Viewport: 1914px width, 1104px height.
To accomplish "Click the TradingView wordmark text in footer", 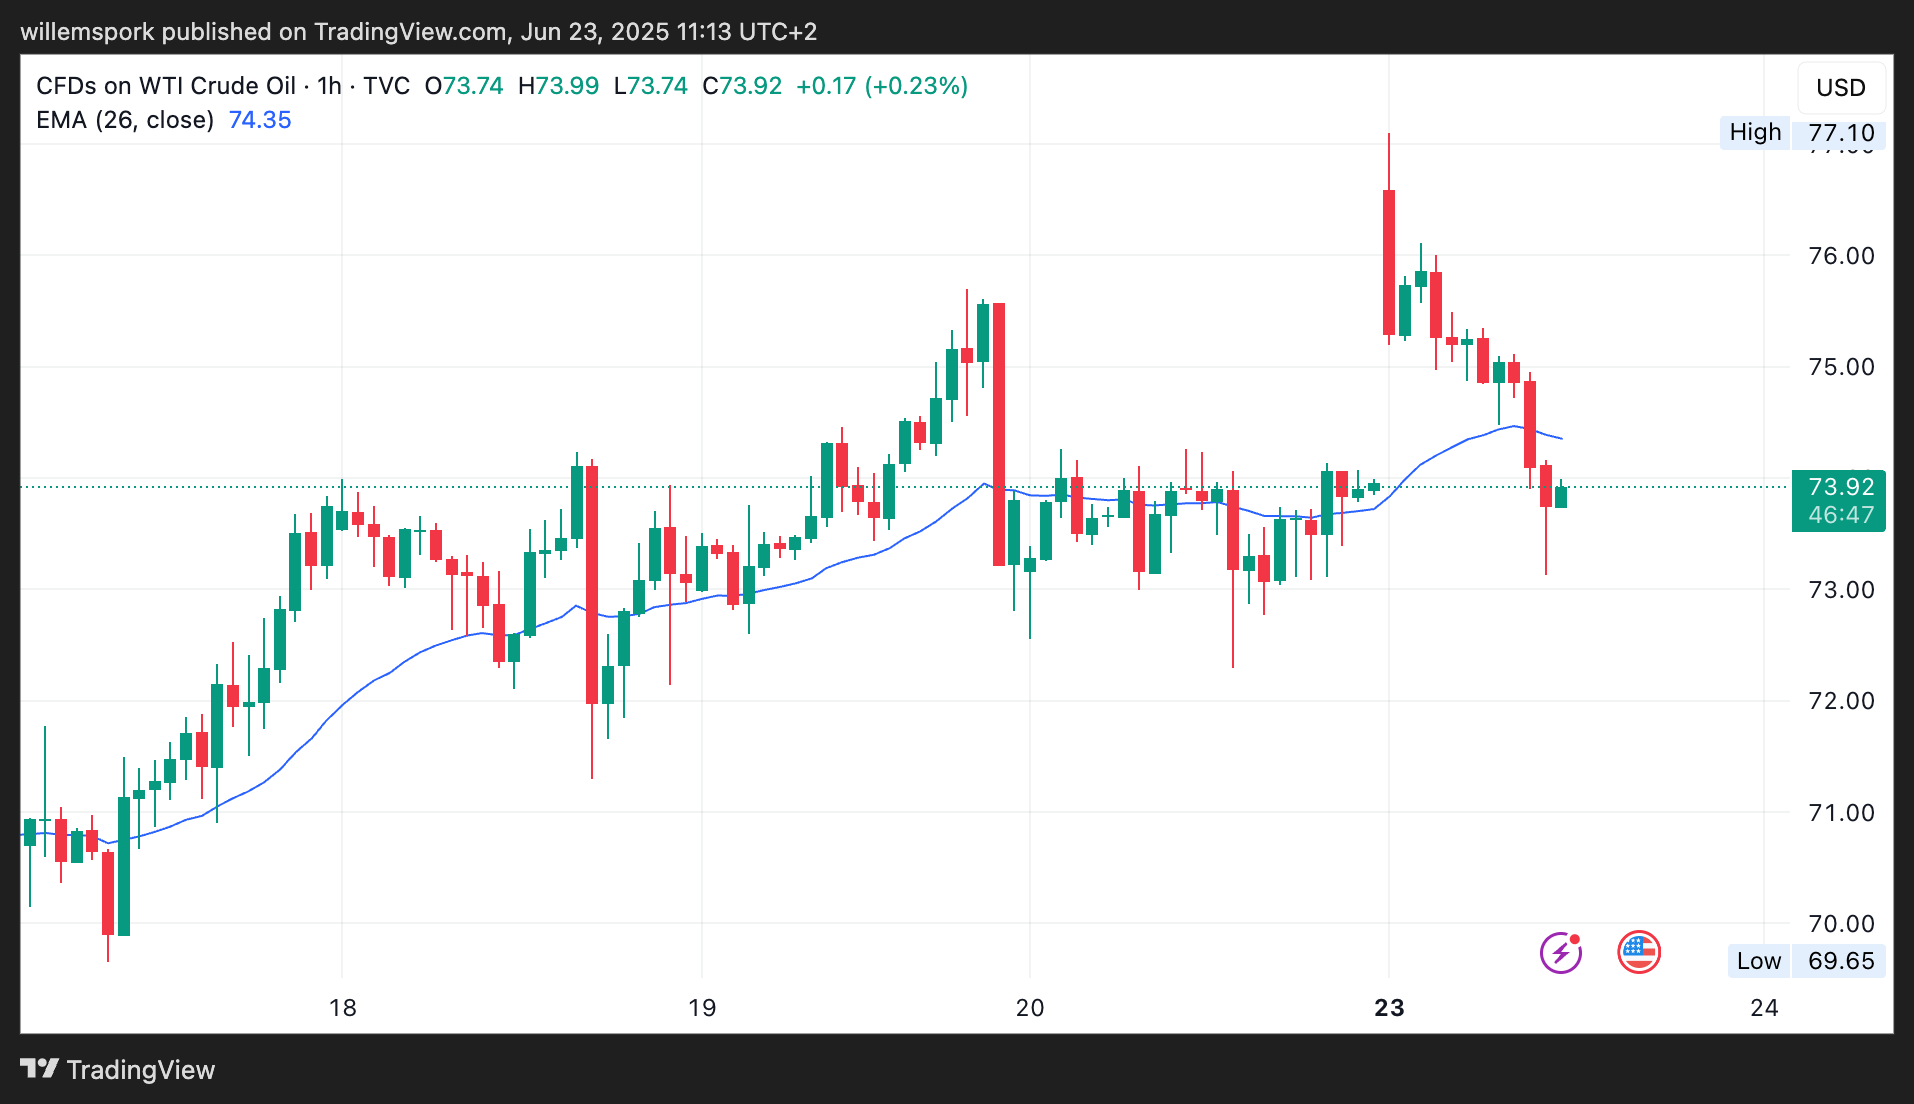I will click(141, 1070).
